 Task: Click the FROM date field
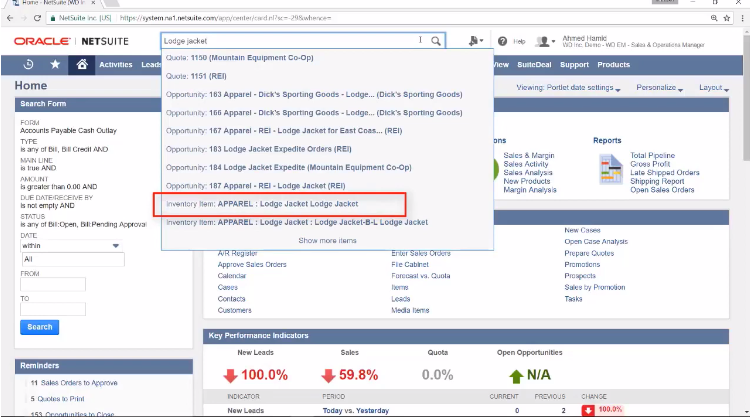click(53, 285)
